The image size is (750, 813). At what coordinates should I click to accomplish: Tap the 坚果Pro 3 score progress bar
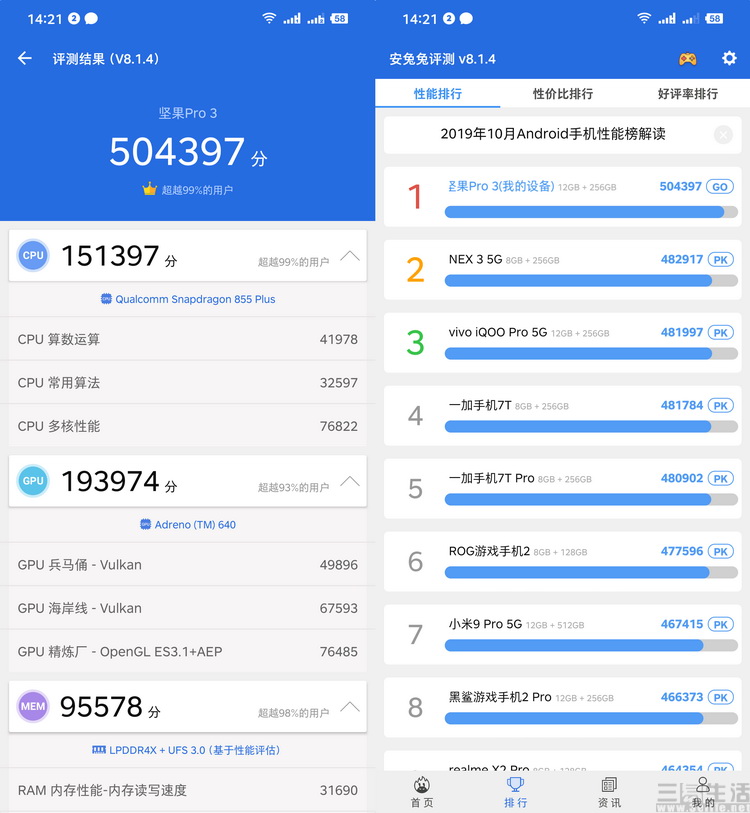coord(591,212)
